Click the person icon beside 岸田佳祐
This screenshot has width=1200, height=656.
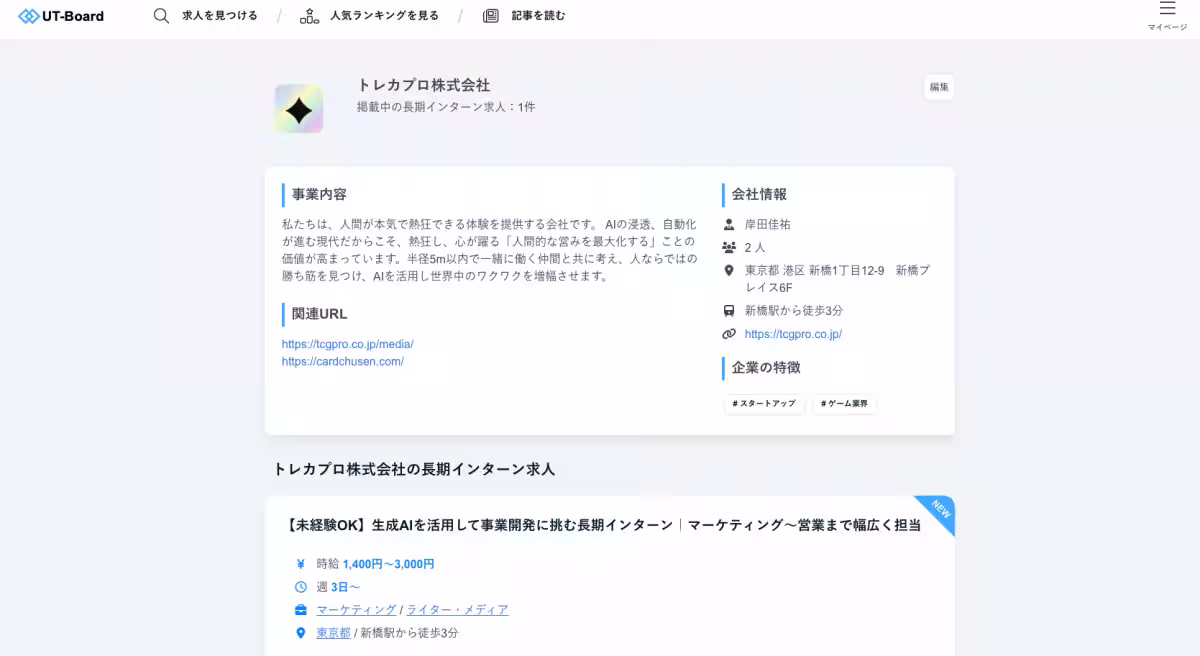pyautogui.click(x=729, y=224)
